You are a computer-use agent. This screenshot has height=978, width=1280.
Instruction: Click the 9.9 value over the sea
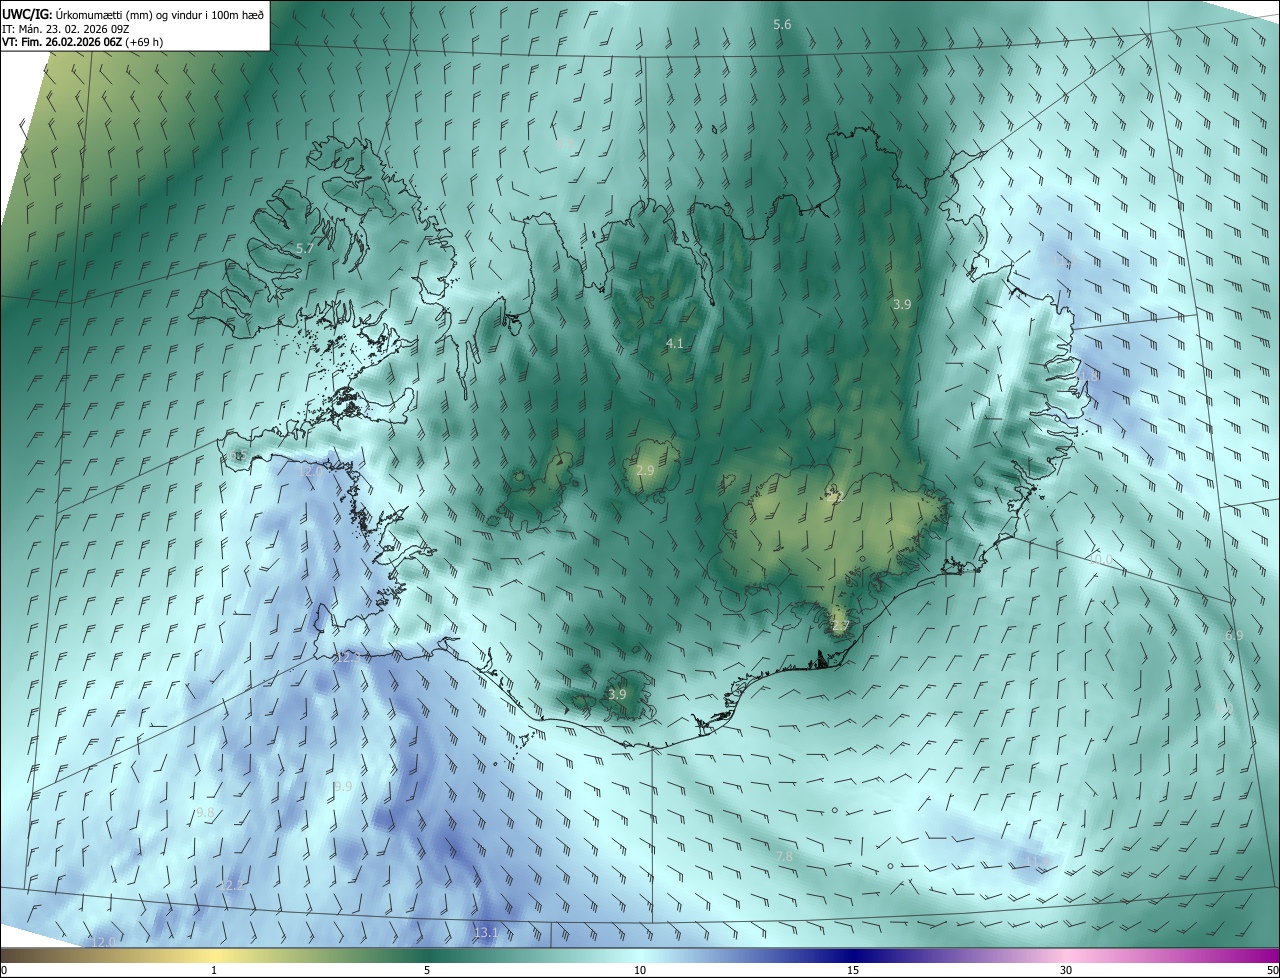pos(343,787)
